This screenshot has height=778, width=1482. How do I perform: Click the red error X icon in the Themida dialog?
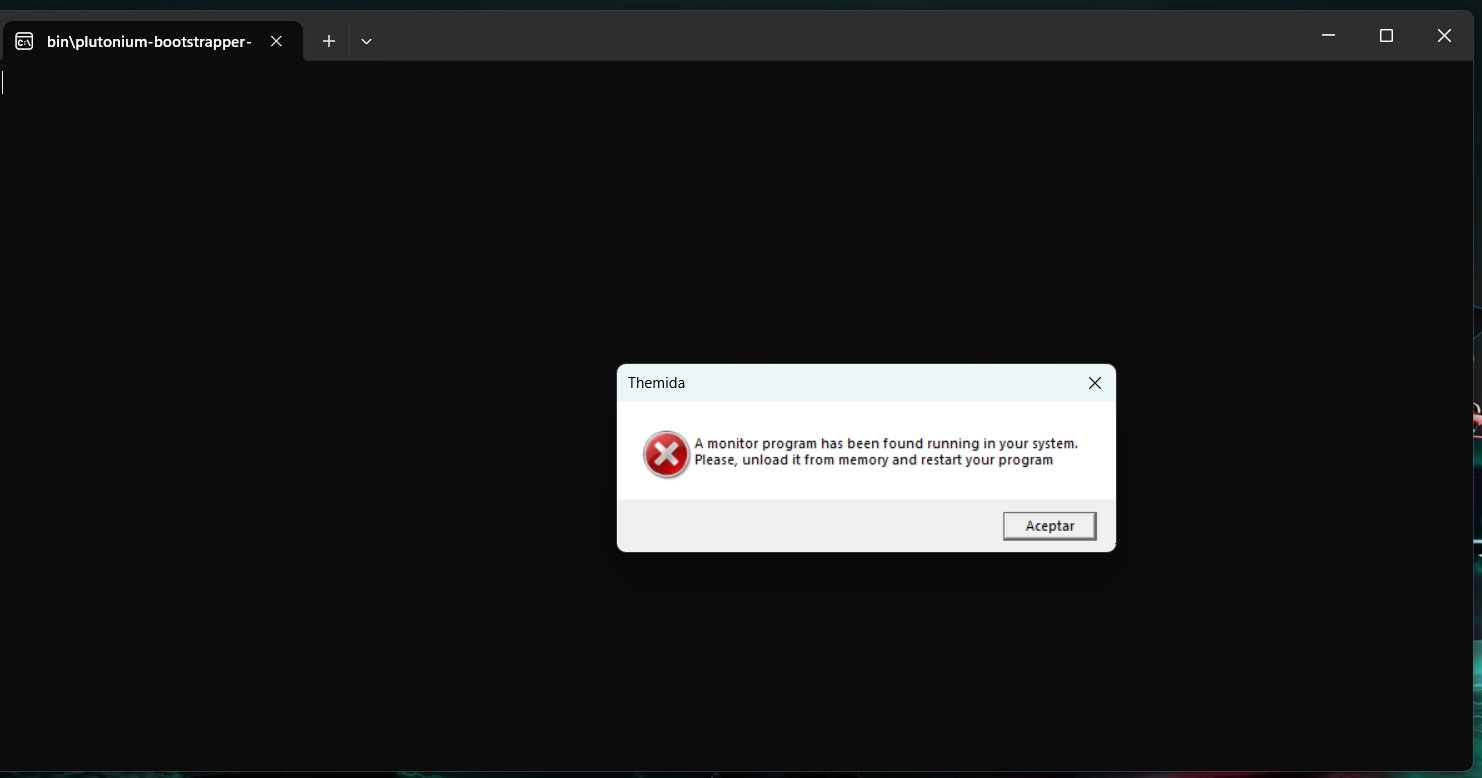pyautogui.click(x=666, y=454)
